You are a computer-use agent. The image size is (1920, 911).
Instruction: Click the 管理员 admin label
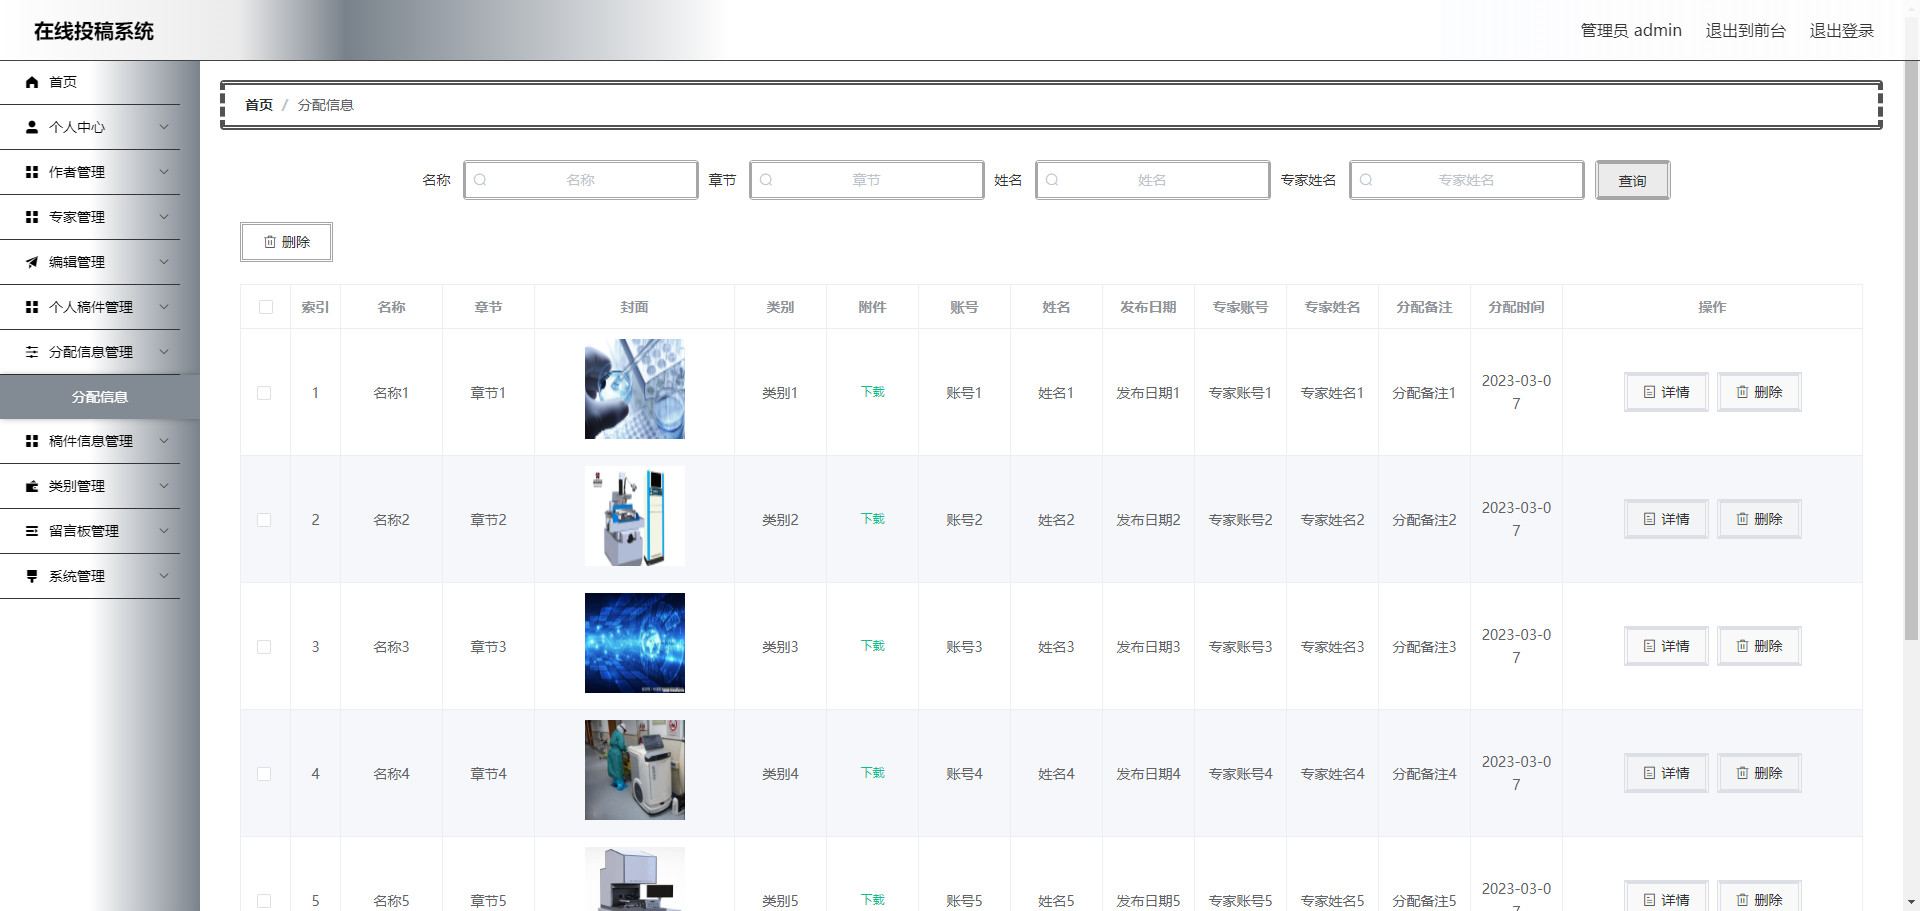coord(1631,31)
